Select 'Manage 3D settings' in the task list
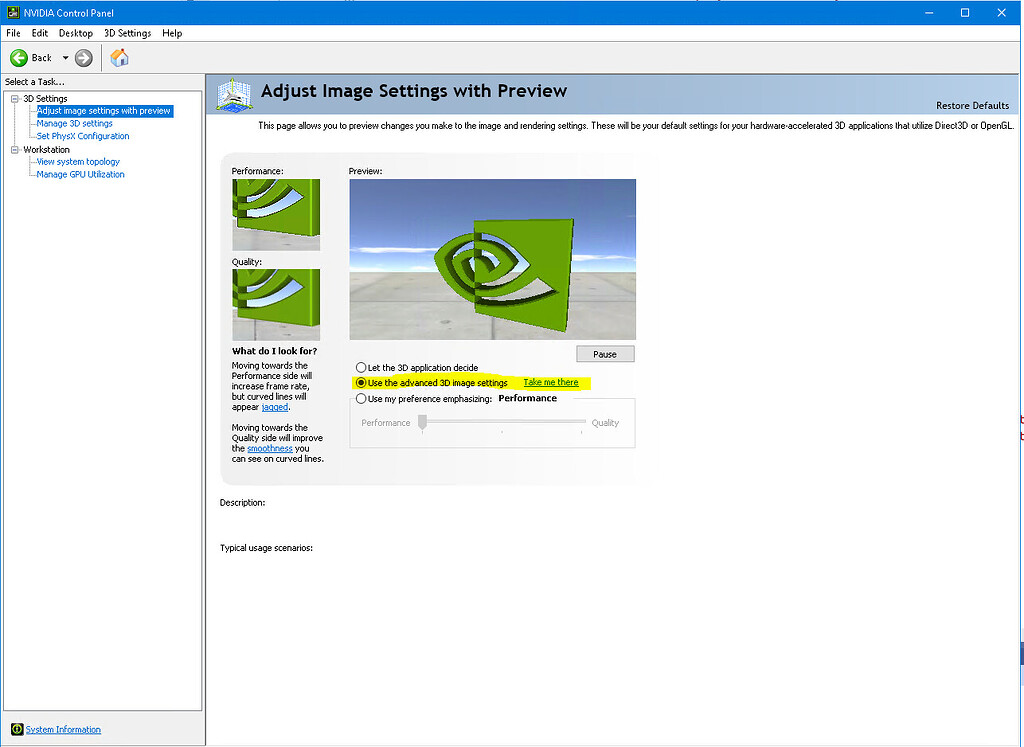The width and height of the screenshot is (1024, 747). coord(74,123)
